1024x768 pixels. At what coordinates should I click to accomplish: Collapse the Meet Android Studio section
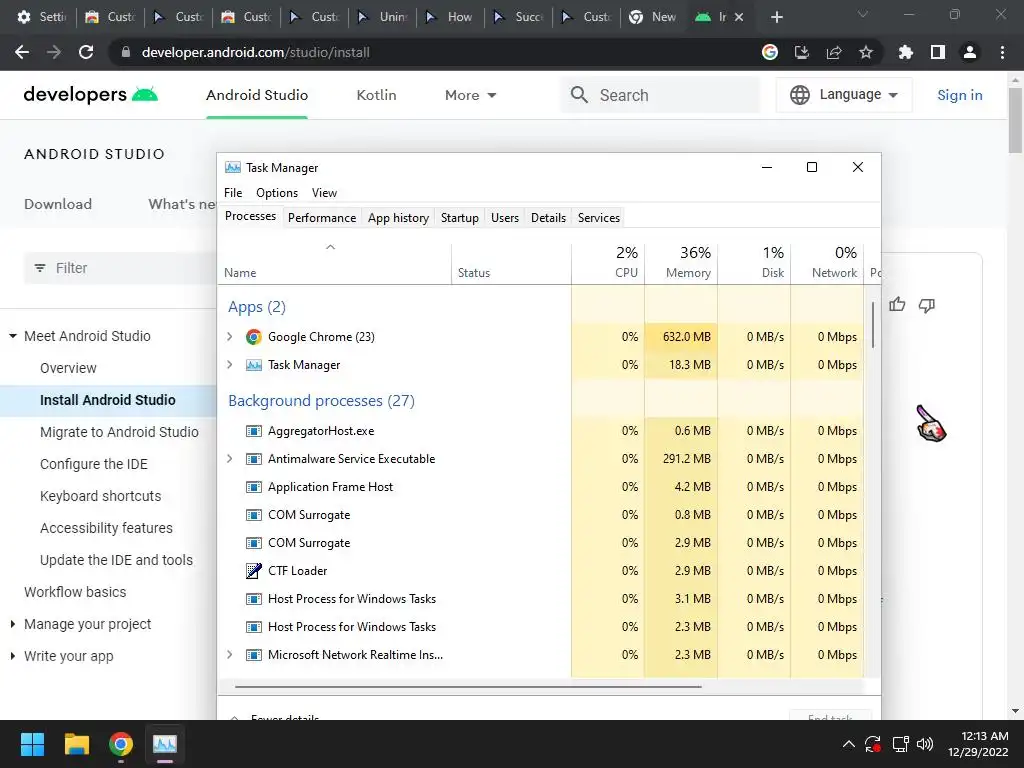pyautogui.click(x=12, y=336)
